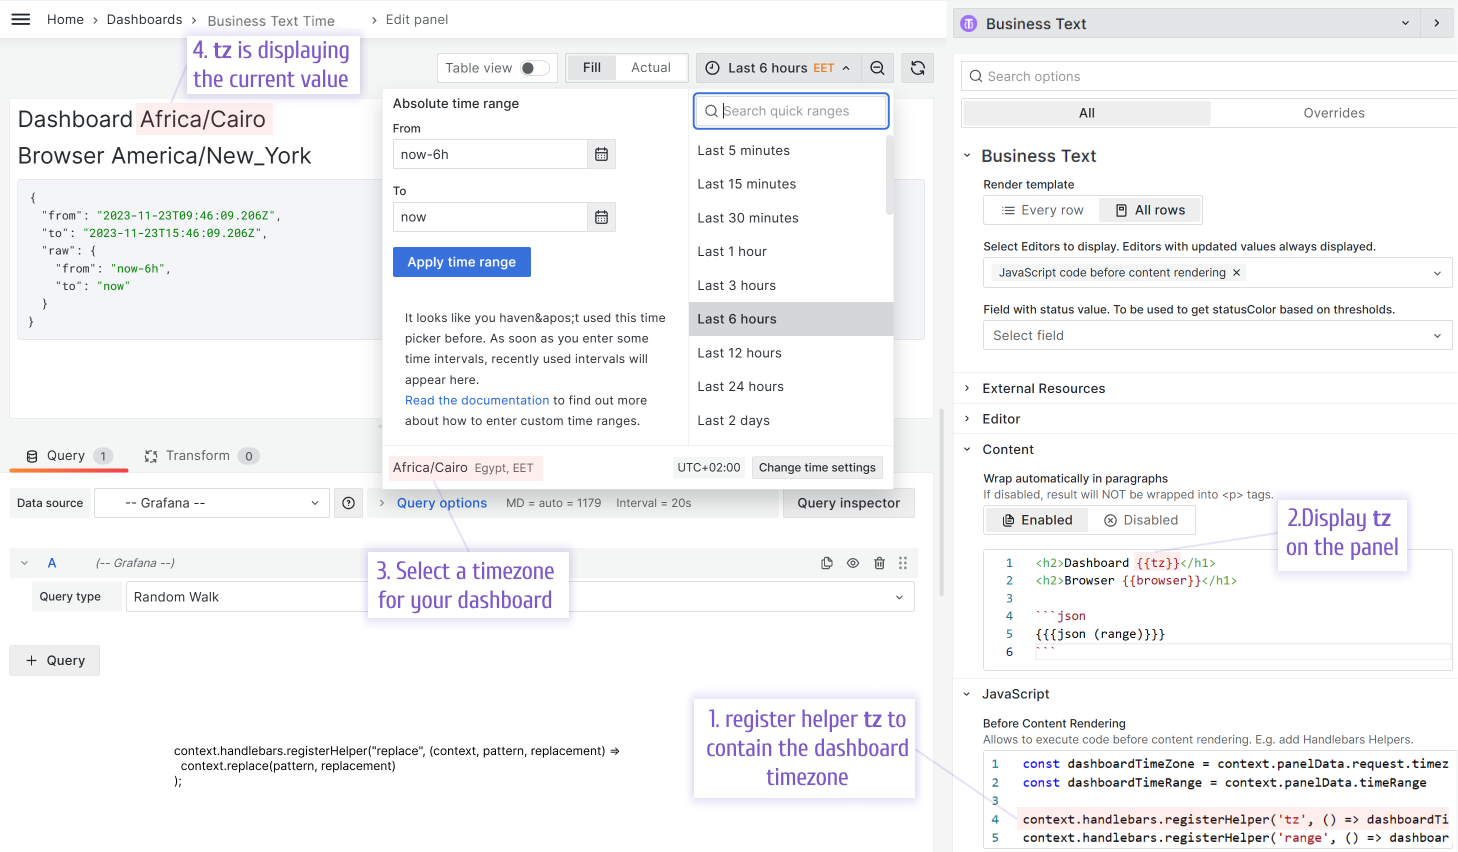Grab the drag handle for query A
The height and width of the screenshot is (852, 1458).
(903, 563)
